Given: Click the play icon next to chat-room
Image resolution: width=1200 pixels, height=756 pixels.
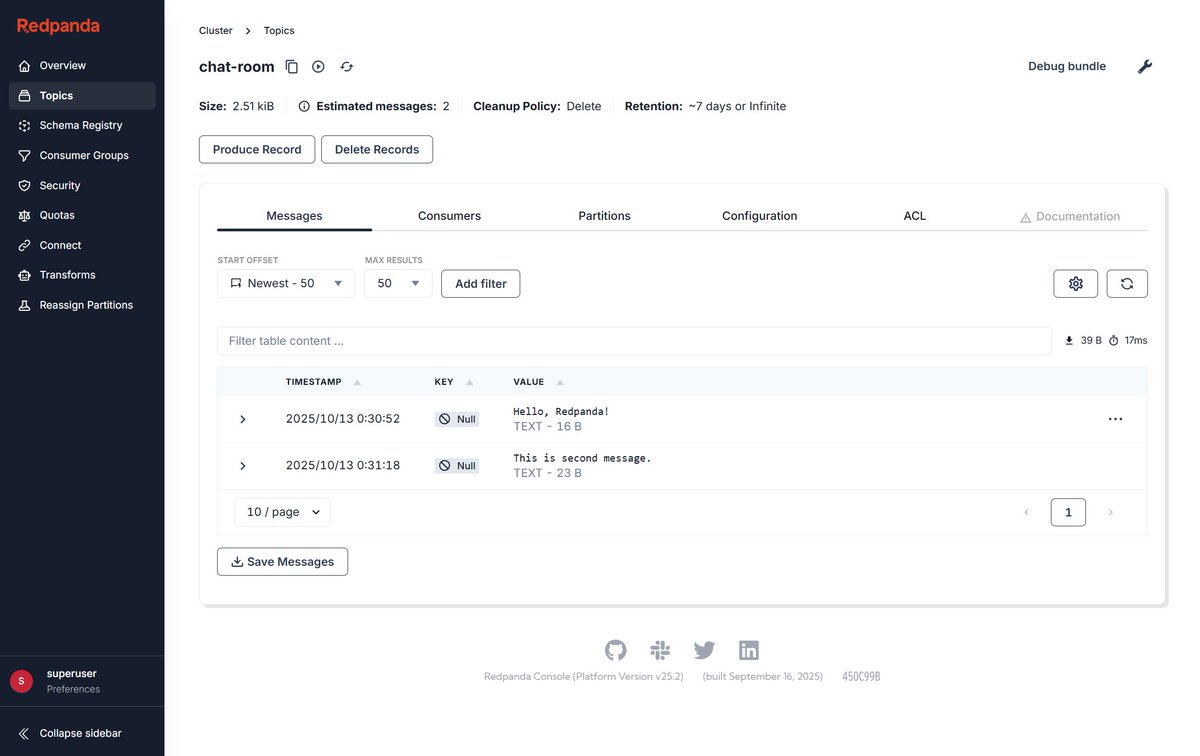Looking at the screenshot, I should (x=318, y=67).
